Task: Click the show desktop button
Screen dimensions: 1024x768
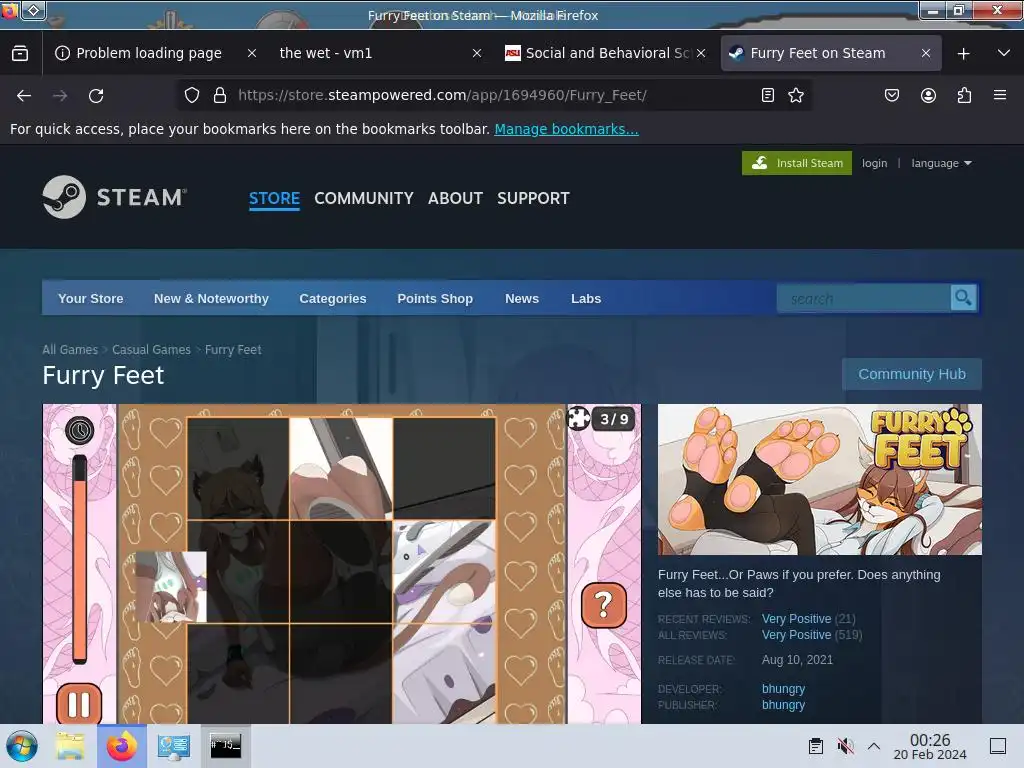Action: click(x=998, y=746)
